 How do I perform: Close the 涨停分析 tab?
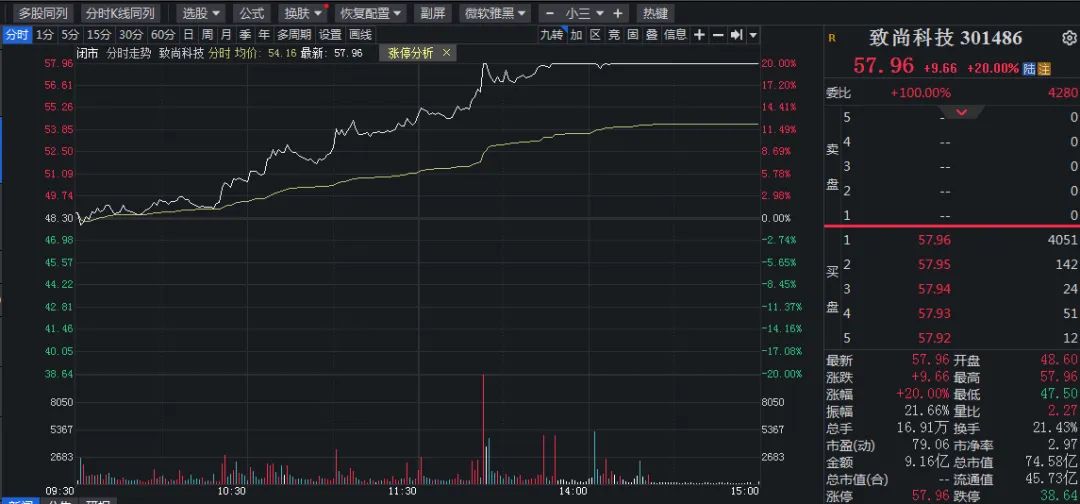tap(446, 52)
